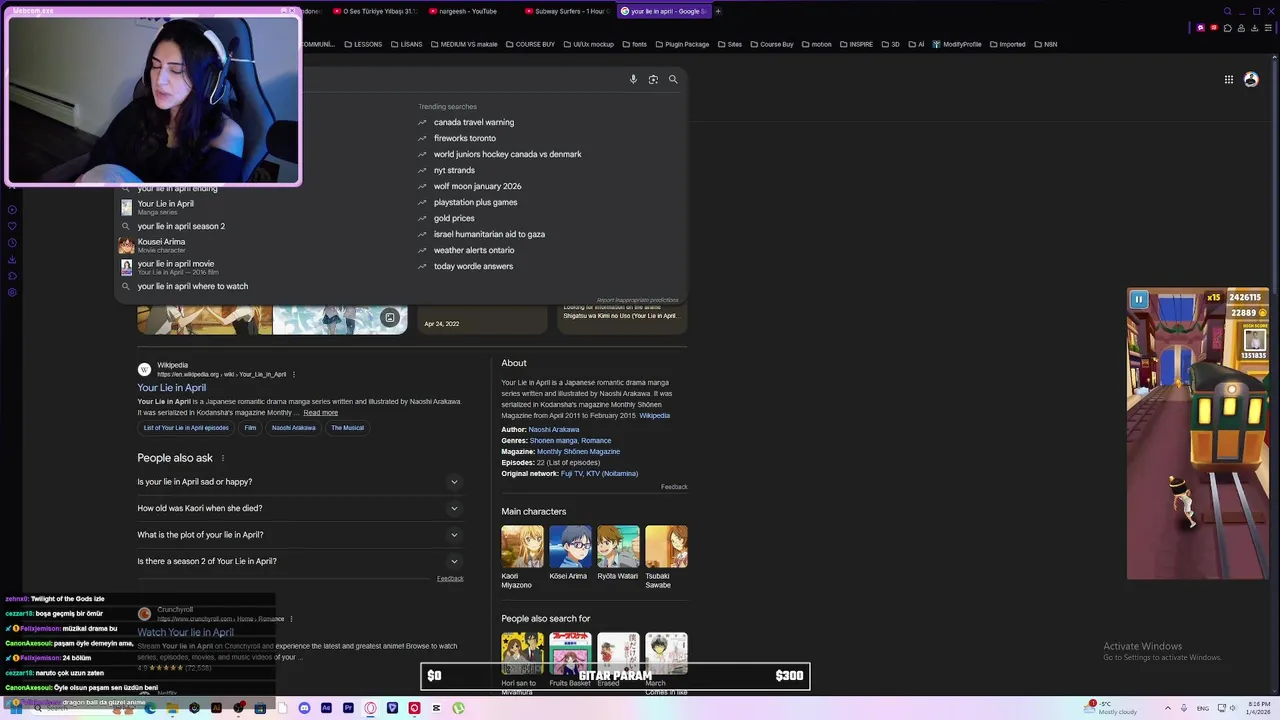Open Kōsei Arima character thumbnail
The height and width of the screenshot is (720, 1280).
570,547
